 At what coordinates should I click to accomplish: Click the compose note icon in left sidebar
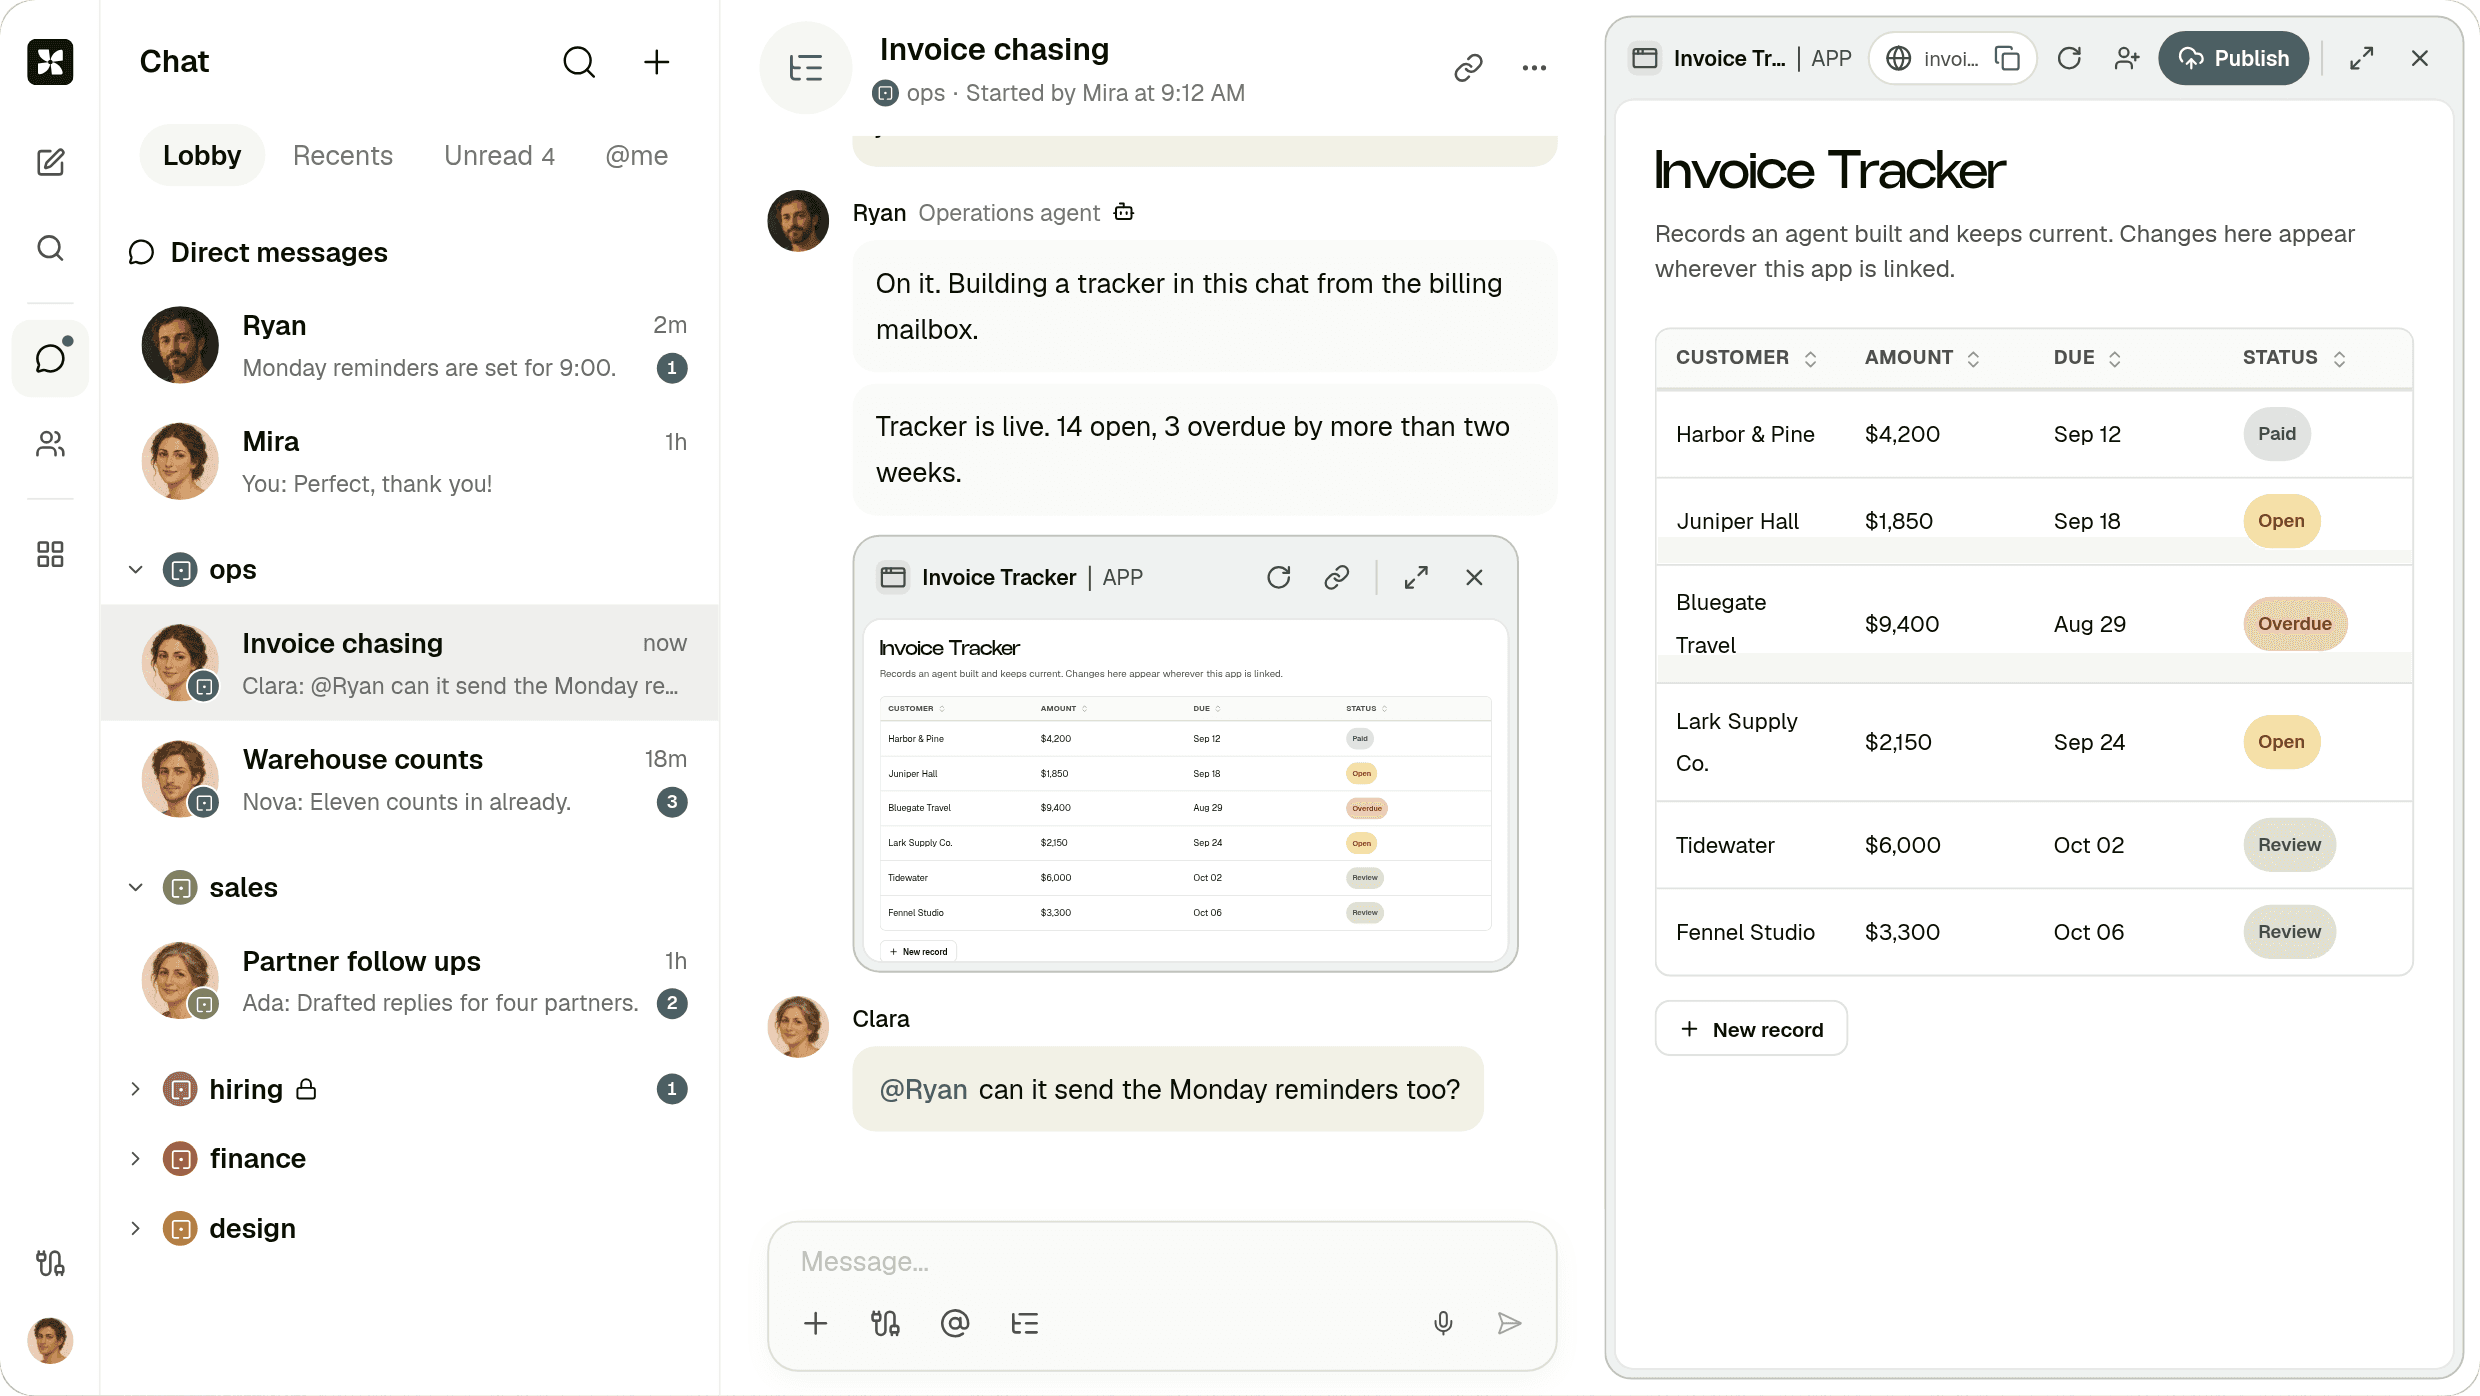50,162
